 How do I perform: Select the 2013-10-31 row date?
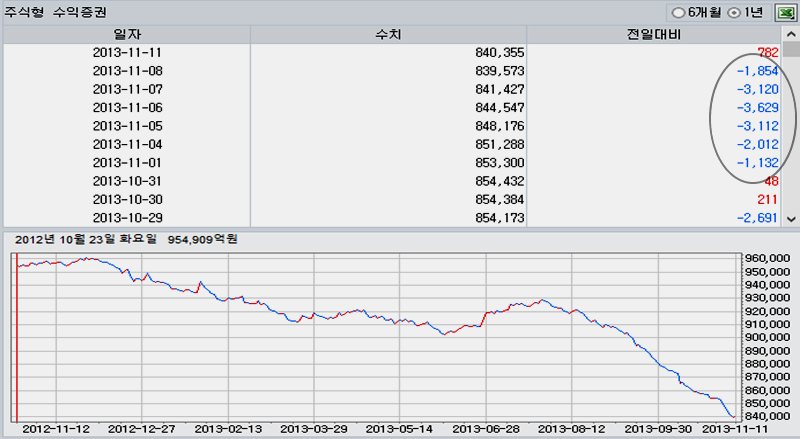click(x=127, y=181)
